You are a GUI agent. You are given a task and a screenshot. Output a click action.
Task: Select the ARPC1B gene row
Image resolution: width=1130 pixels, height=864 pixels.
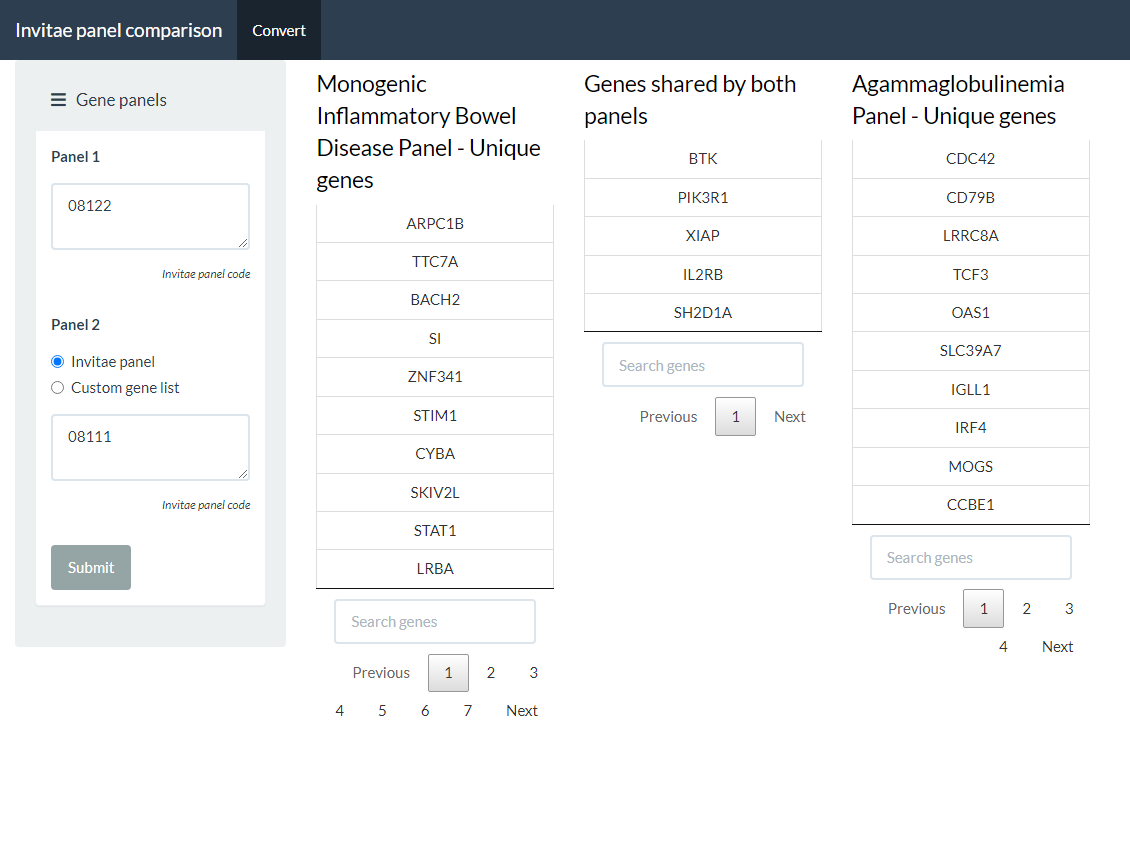(435, 224)
